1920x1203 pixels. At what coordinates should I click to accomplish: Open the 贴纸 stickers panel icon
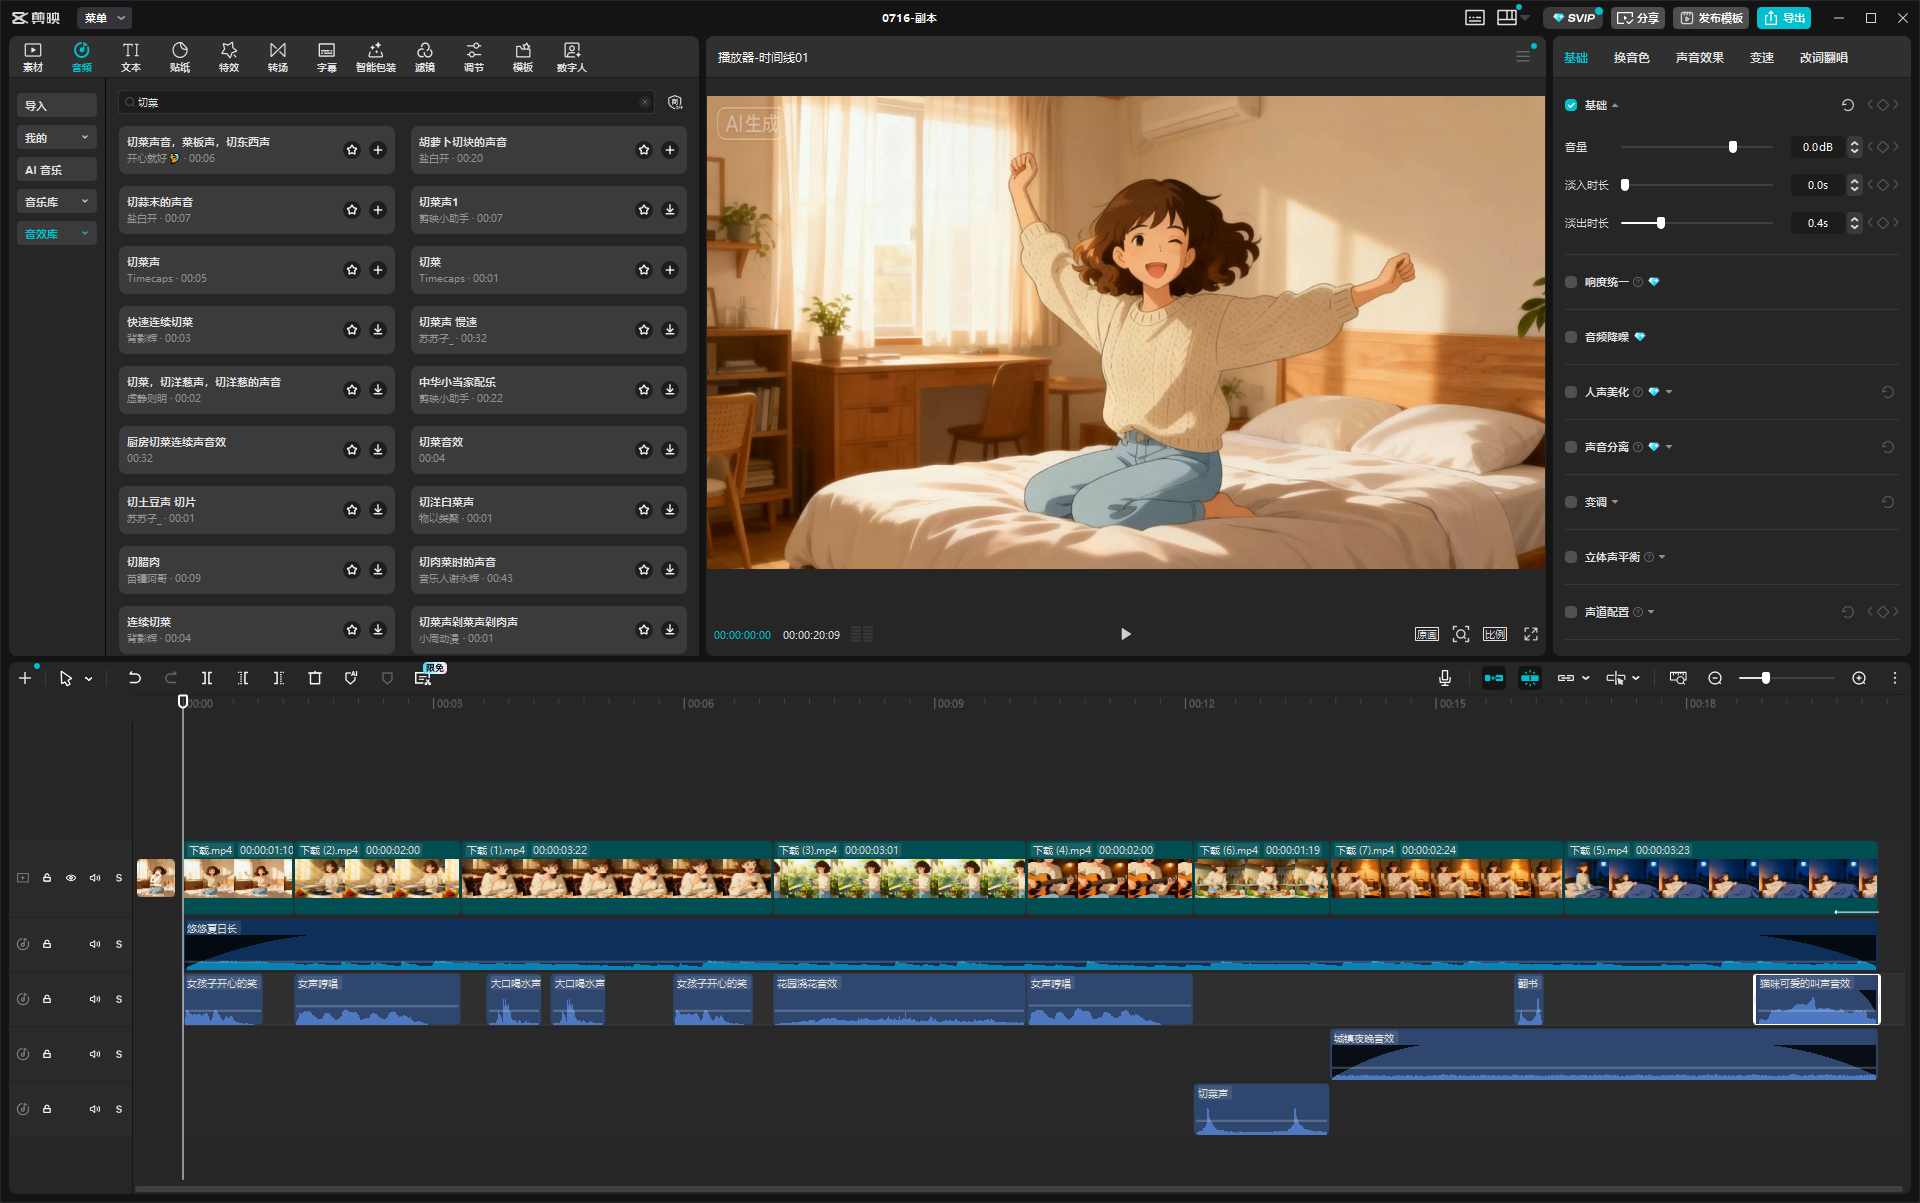click(180, 56)
